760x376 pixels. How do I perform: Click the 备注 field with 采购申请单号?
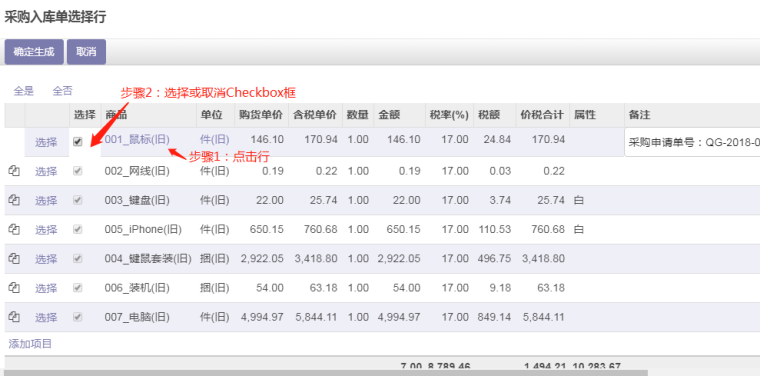[692, 142]
